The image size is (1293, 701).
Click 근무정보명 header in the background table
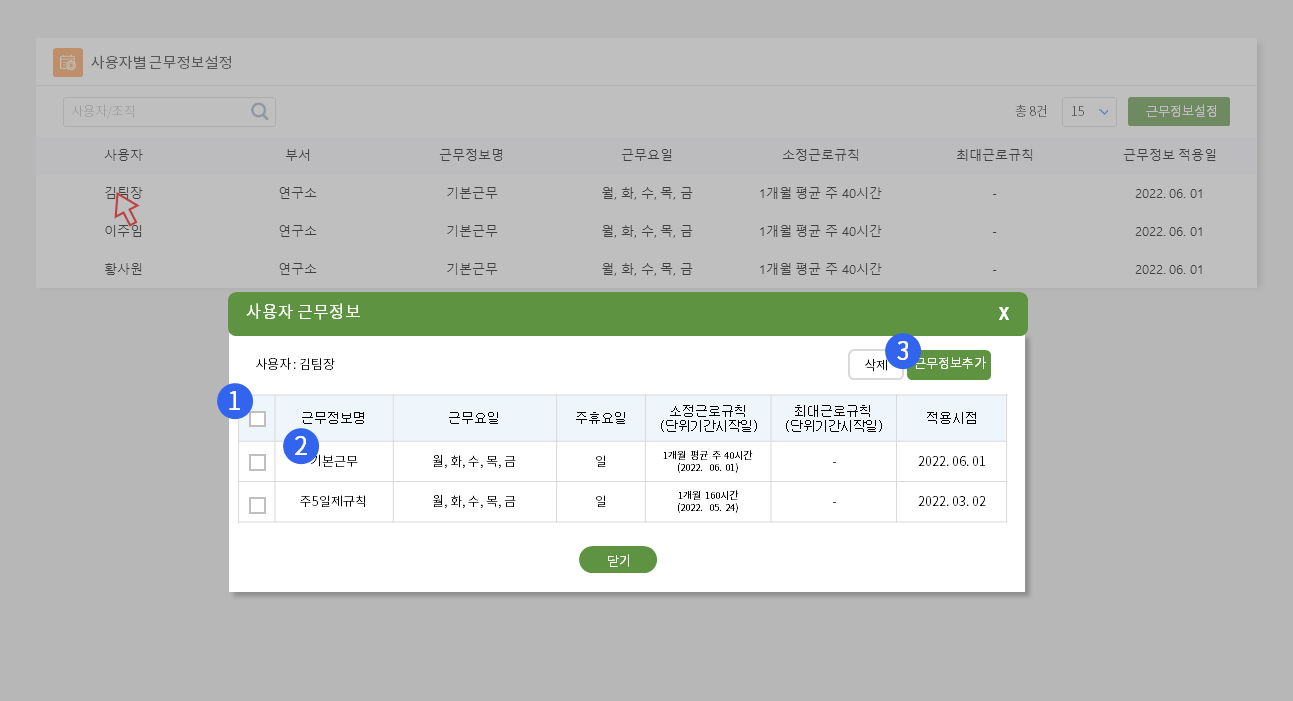pyautogui.click(x=471, y=155)
